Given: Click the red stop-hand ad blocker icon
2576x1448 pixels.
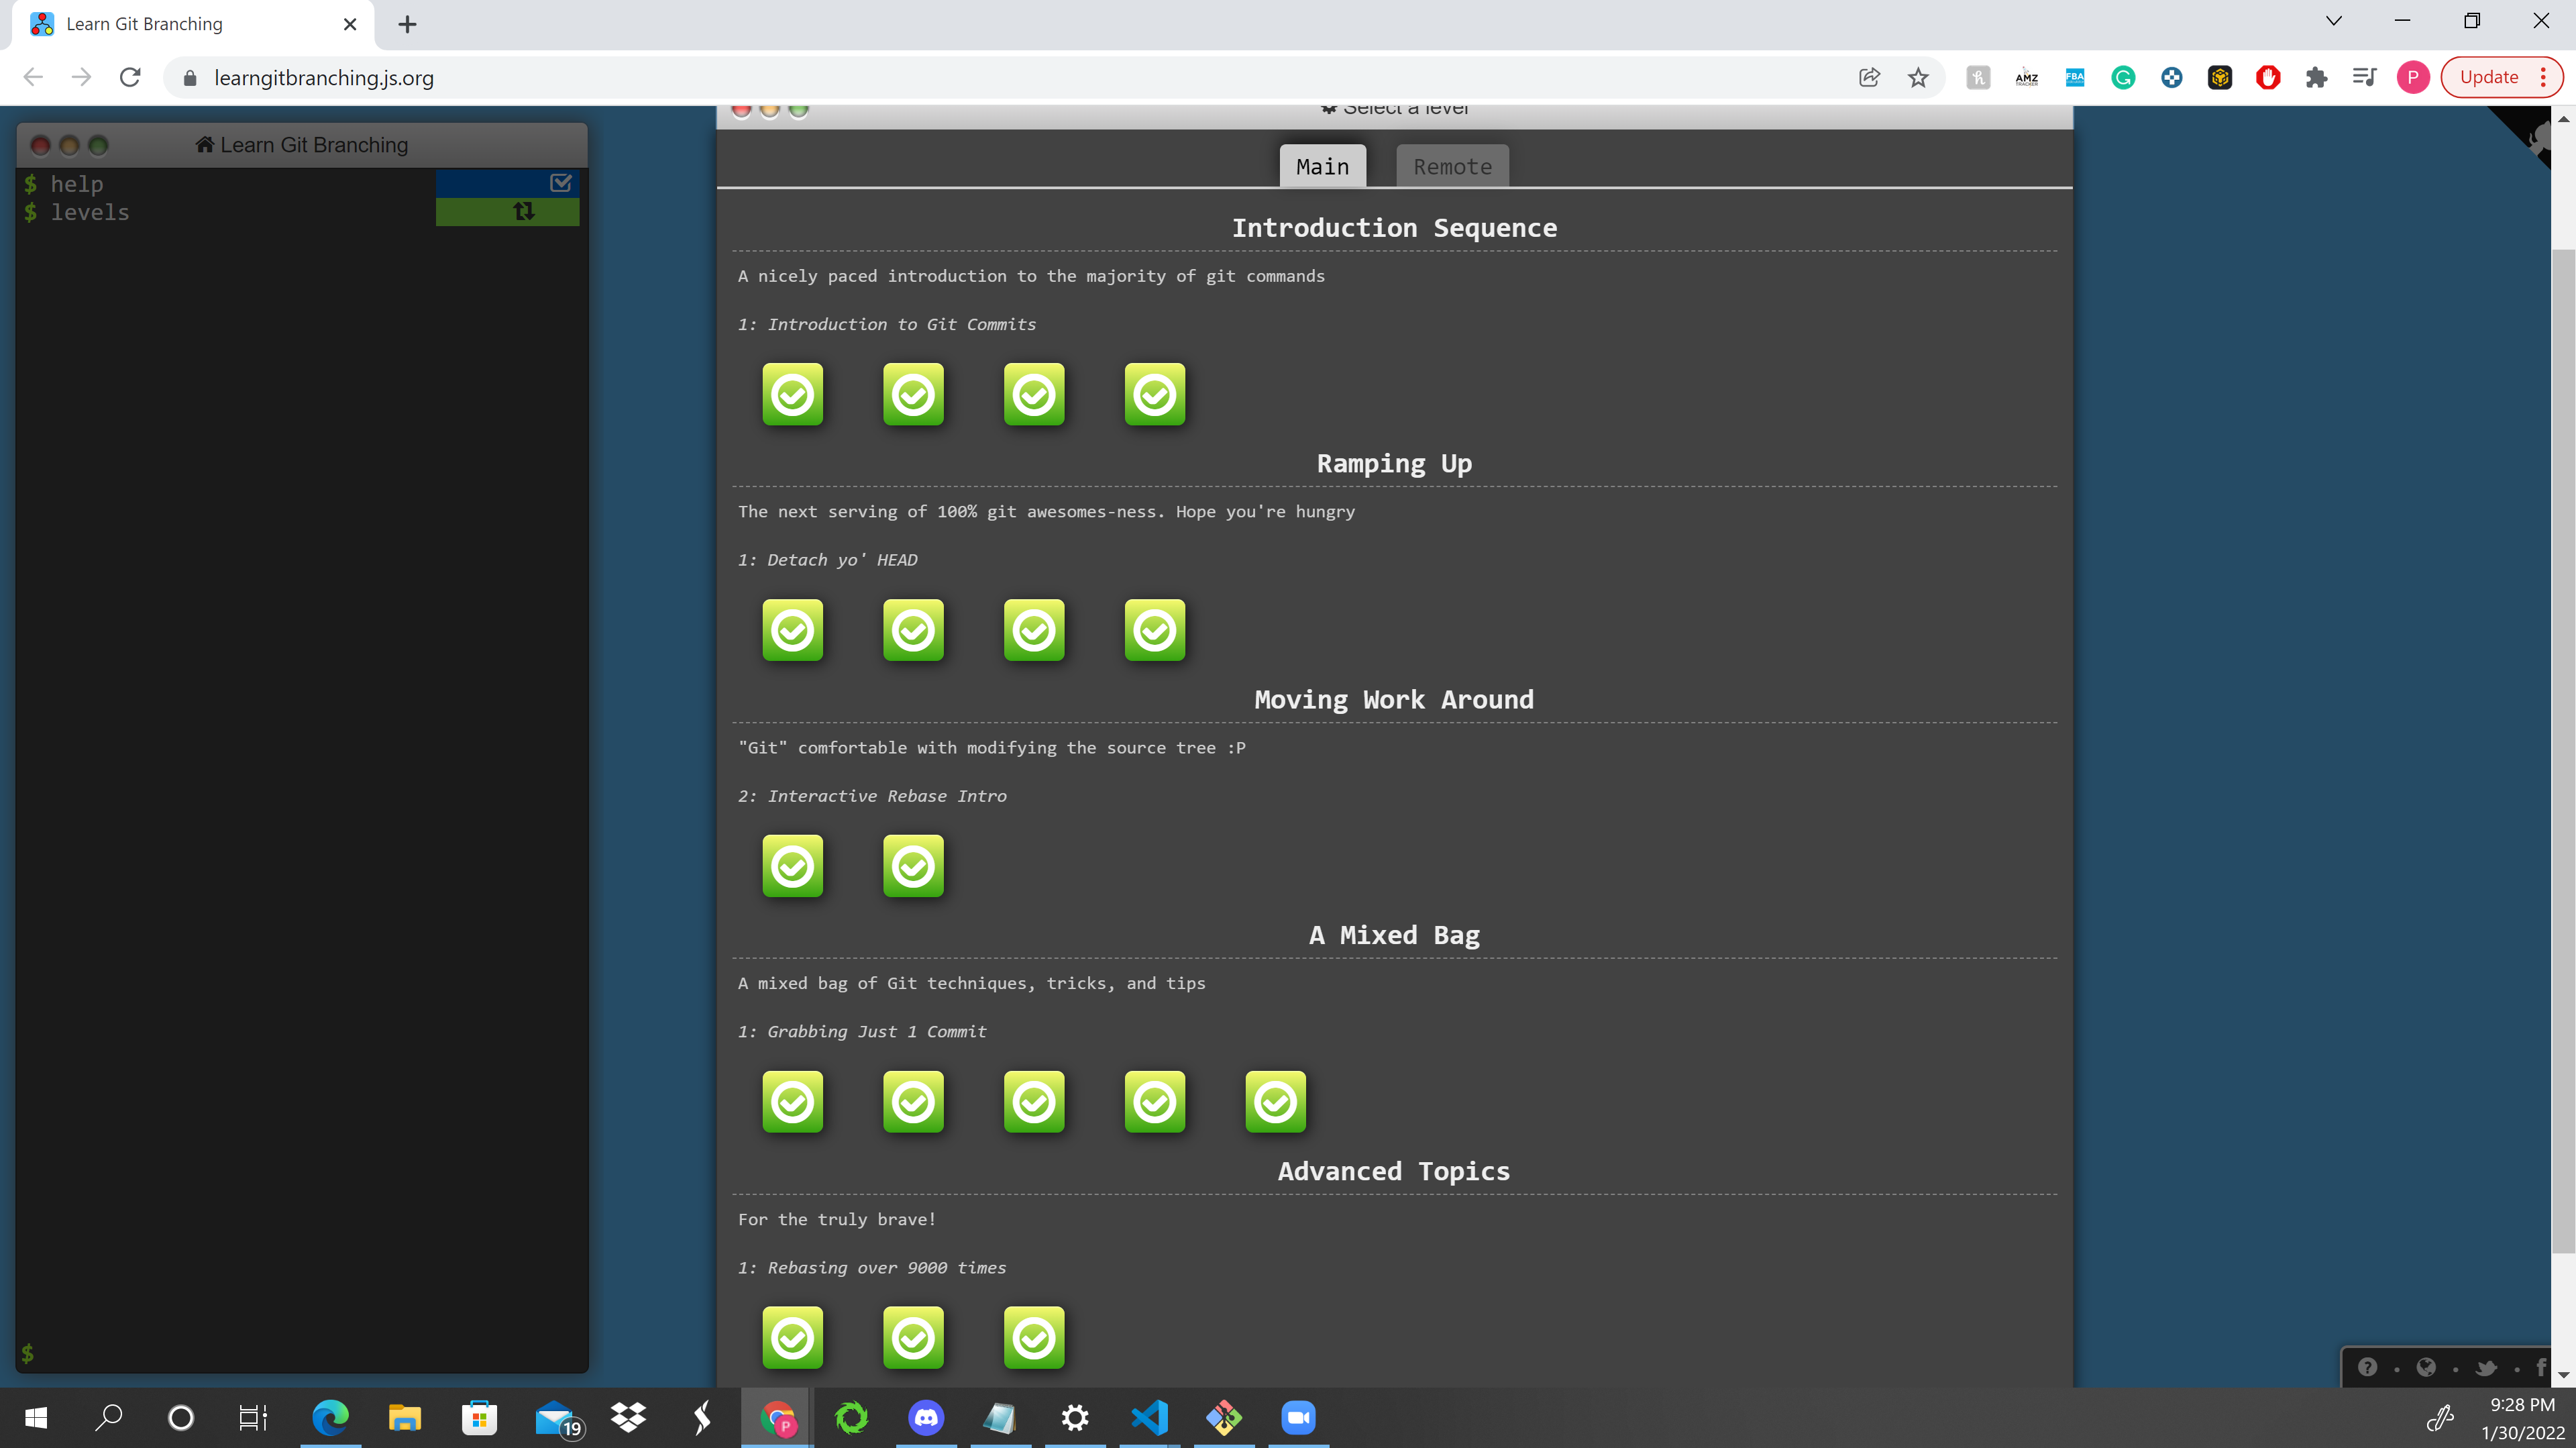Looking at the screenshot, I should (2268, 77).
